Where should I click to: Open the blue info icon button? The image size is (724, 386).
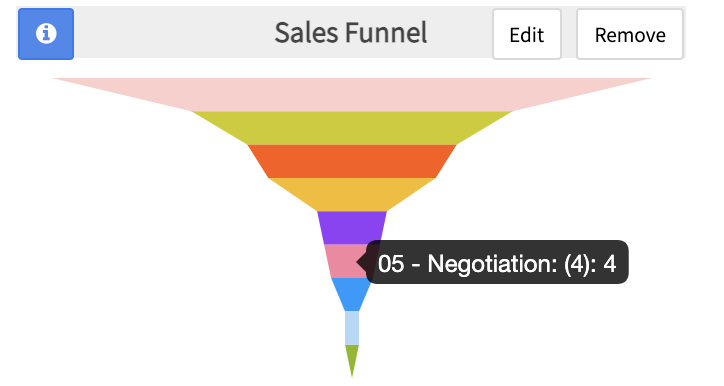[46, 34]
